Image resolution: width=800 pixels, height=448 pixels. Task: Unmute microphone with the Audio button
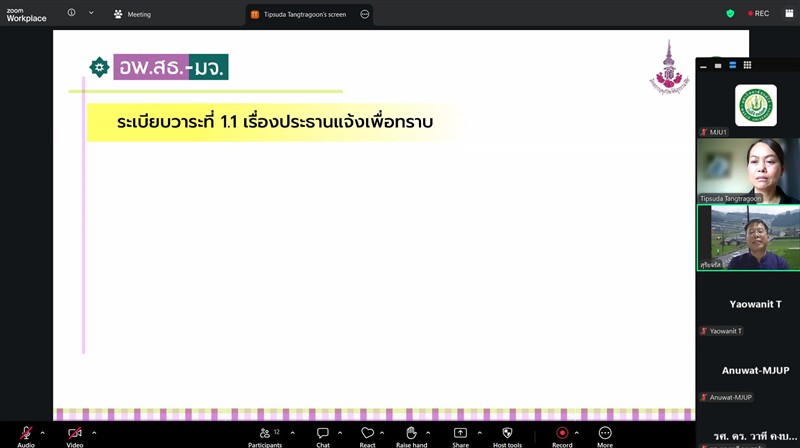coord(26,435)
